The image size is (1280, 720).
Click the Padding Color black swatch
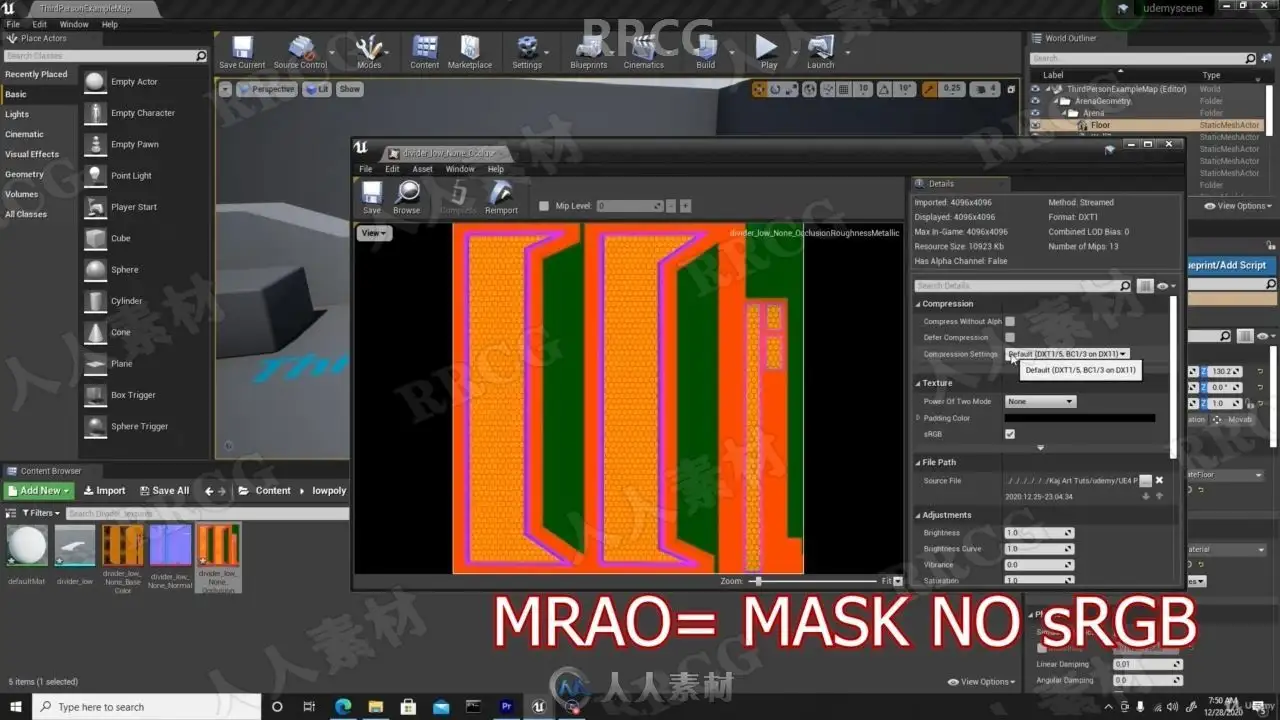(1080, 418)
